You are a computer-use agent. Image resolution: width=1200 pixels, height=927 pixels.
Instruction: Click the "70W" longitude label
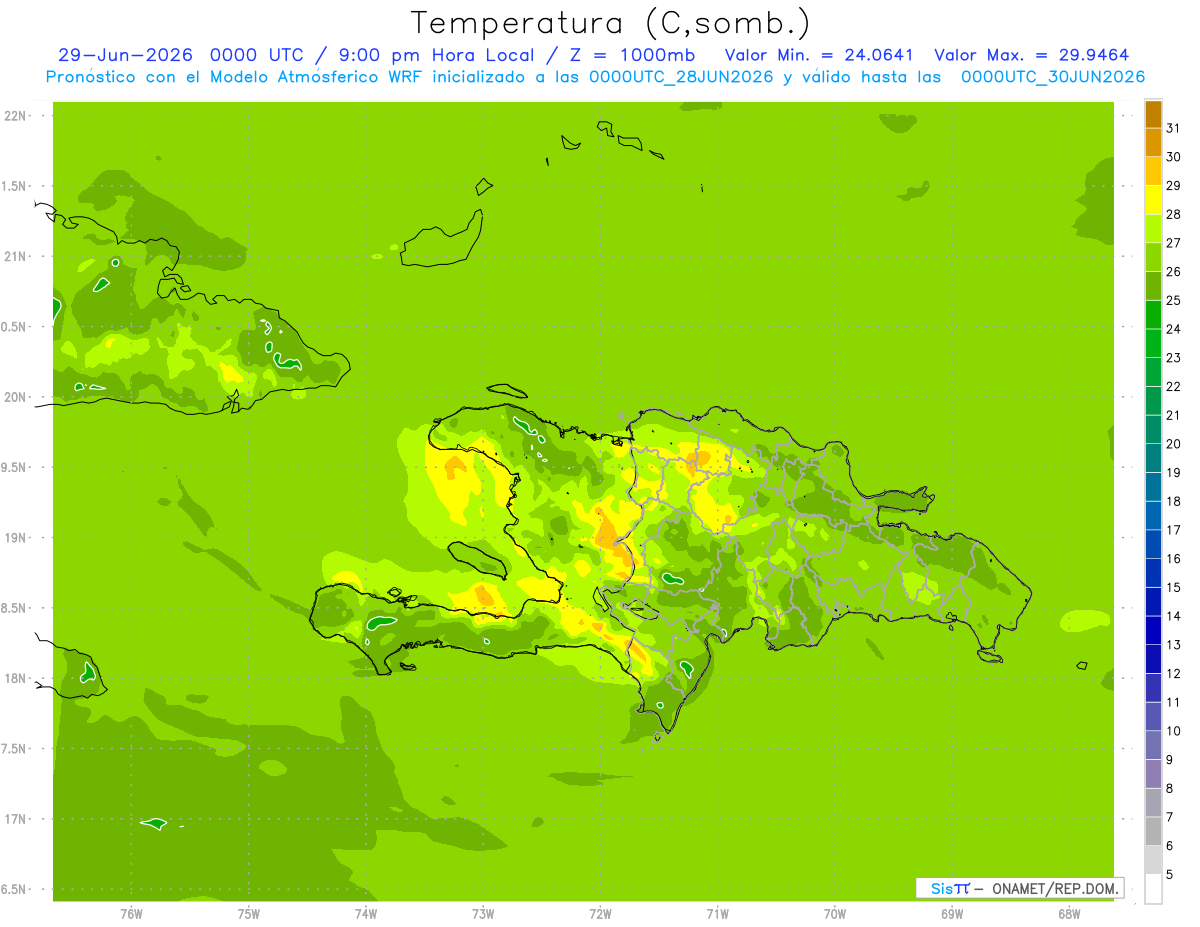pyautogui.click(x=835, y=914)
